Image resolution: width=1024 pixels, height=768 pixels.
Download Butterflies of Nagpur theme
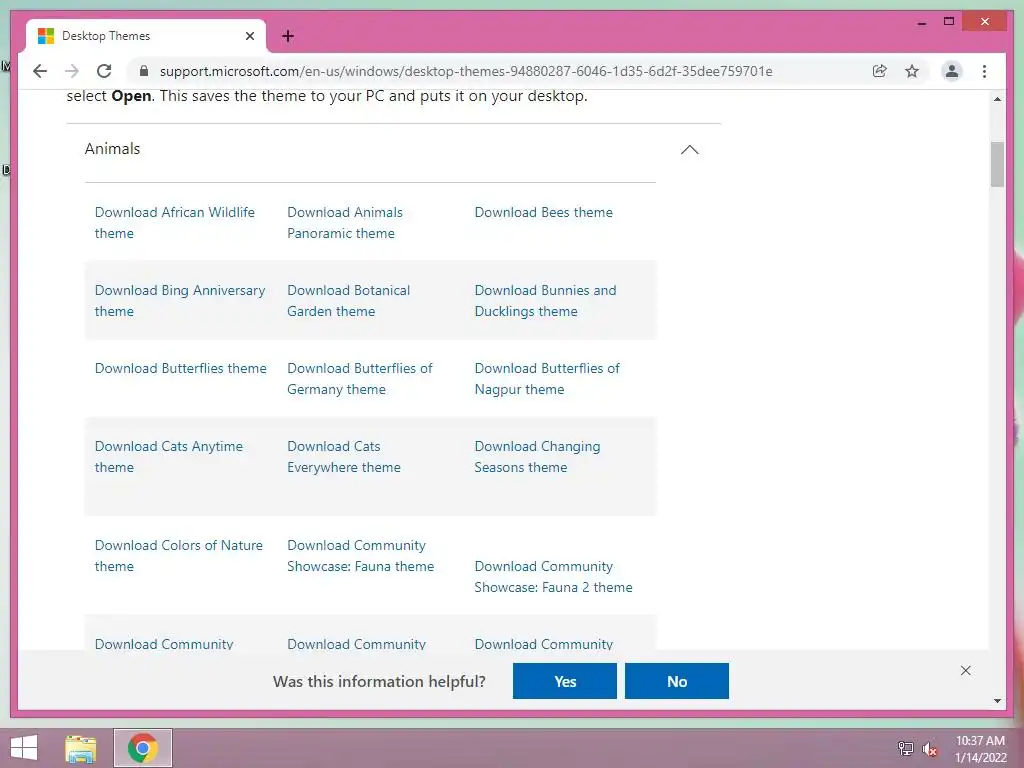547,379
